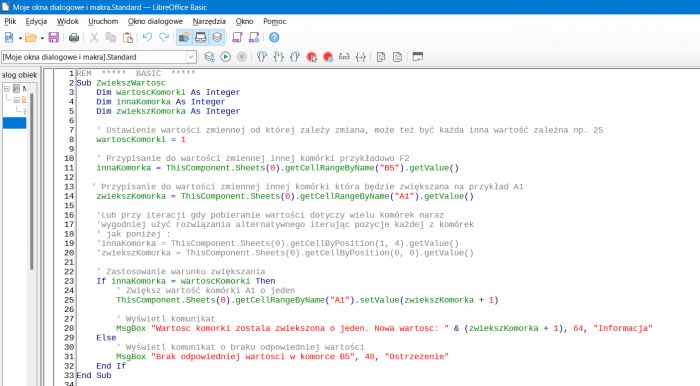The height and width of the screenshot is (386, 700).
Task: Click the MsgBox "Wartosc komorki zostala zwiekszona" line
Action: click(x=384, y=328)
